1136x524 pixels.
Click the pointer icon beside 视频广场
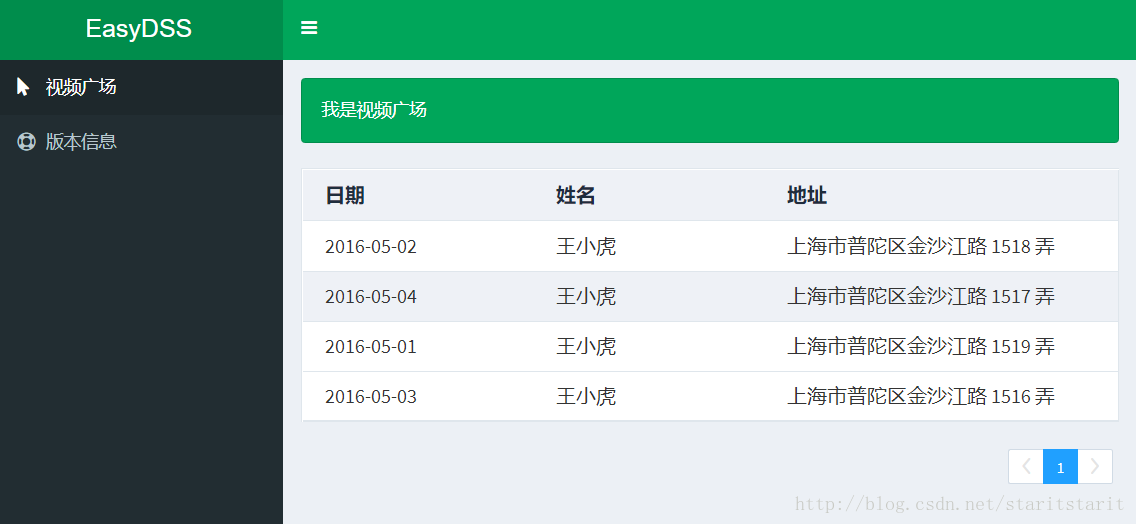[x=23, y=87]
